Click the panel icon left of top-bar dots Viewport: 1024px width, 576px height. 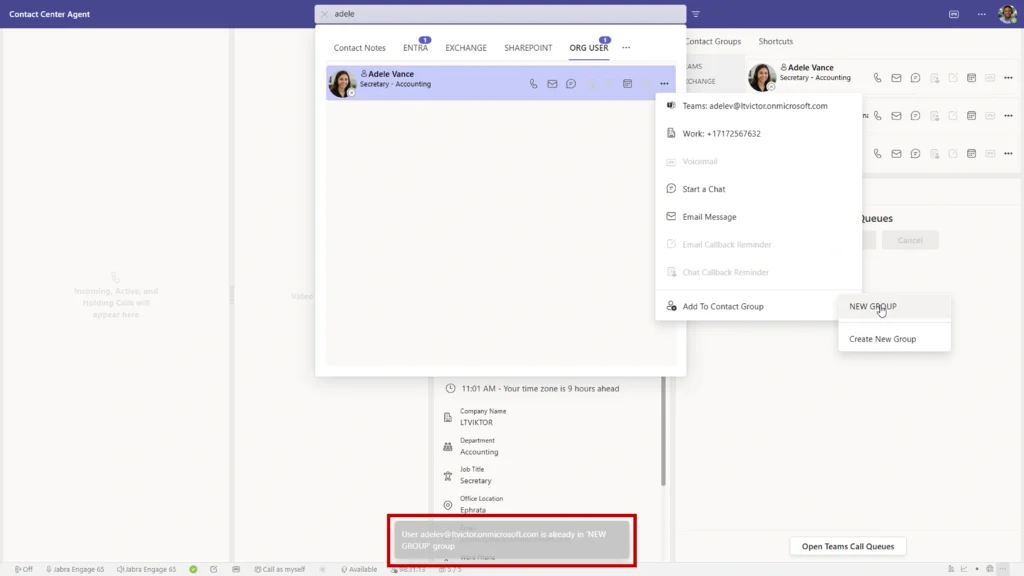954,14
